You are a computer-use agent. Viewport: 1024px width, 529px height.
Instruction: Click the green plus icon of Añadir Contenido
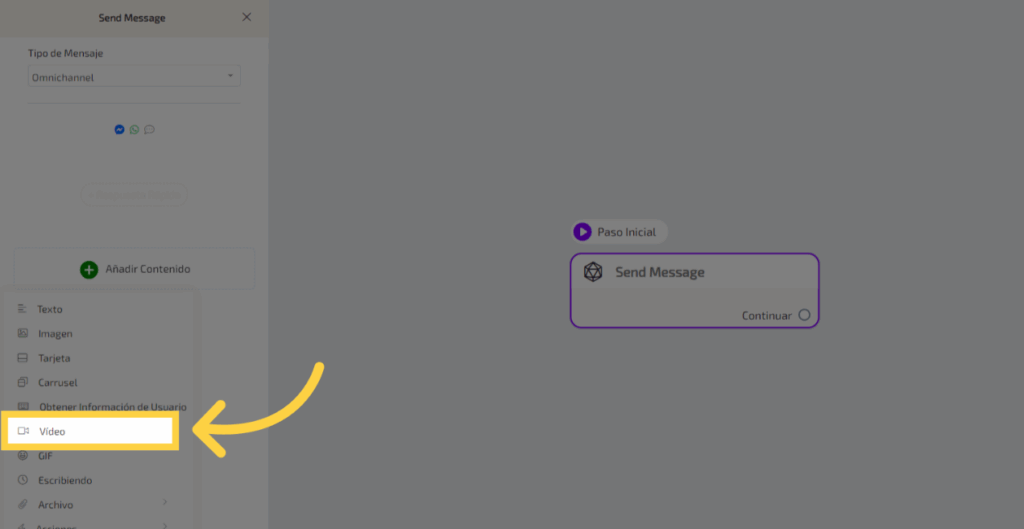coord(89,269)
